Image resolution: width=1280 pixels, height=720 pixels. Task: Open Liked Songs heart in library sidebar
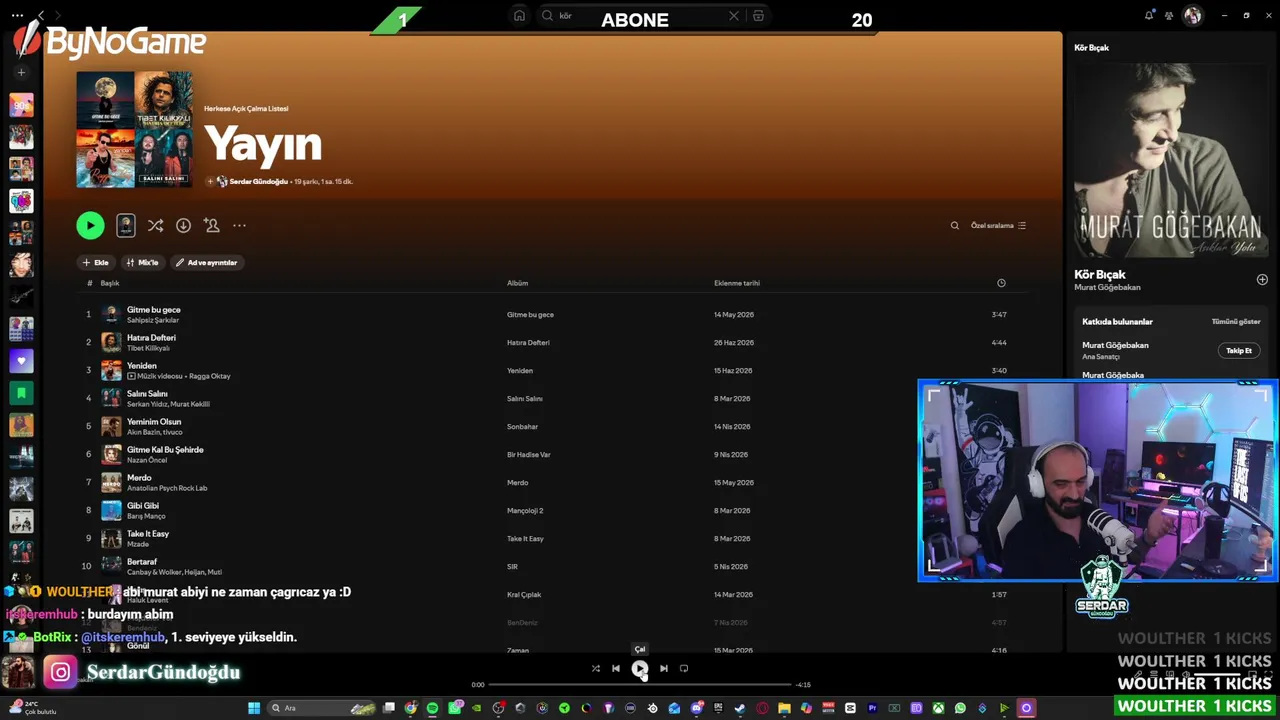(x=21, y=361)
